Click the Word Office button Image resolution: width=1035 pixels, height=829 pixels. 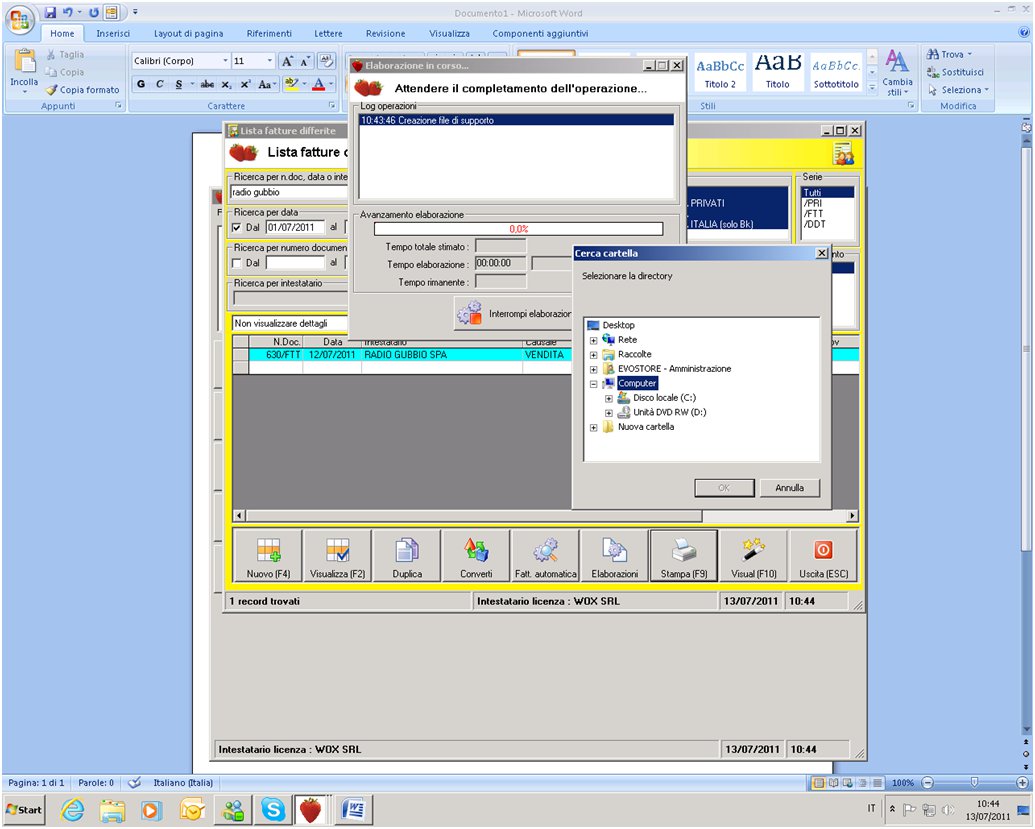tap(20, 19)
